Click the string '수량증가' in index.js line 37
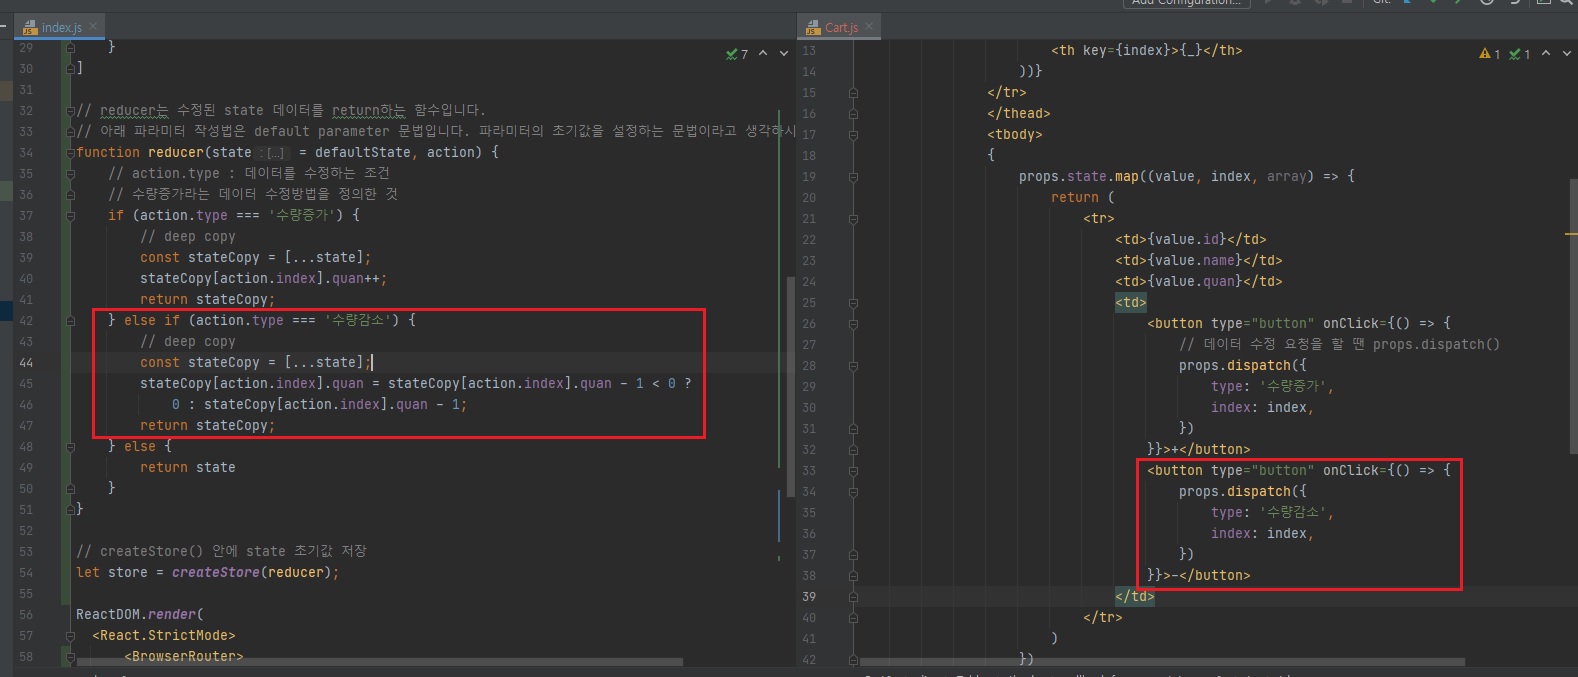Viewport: 1578px width, 677px height. coord(305,216)
